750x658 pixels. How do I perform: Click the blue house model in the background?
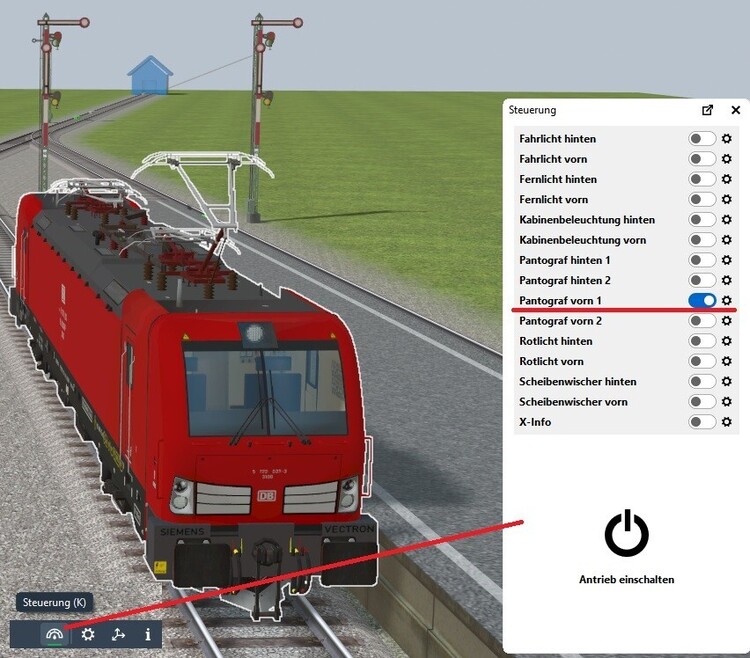click(150, 76)
